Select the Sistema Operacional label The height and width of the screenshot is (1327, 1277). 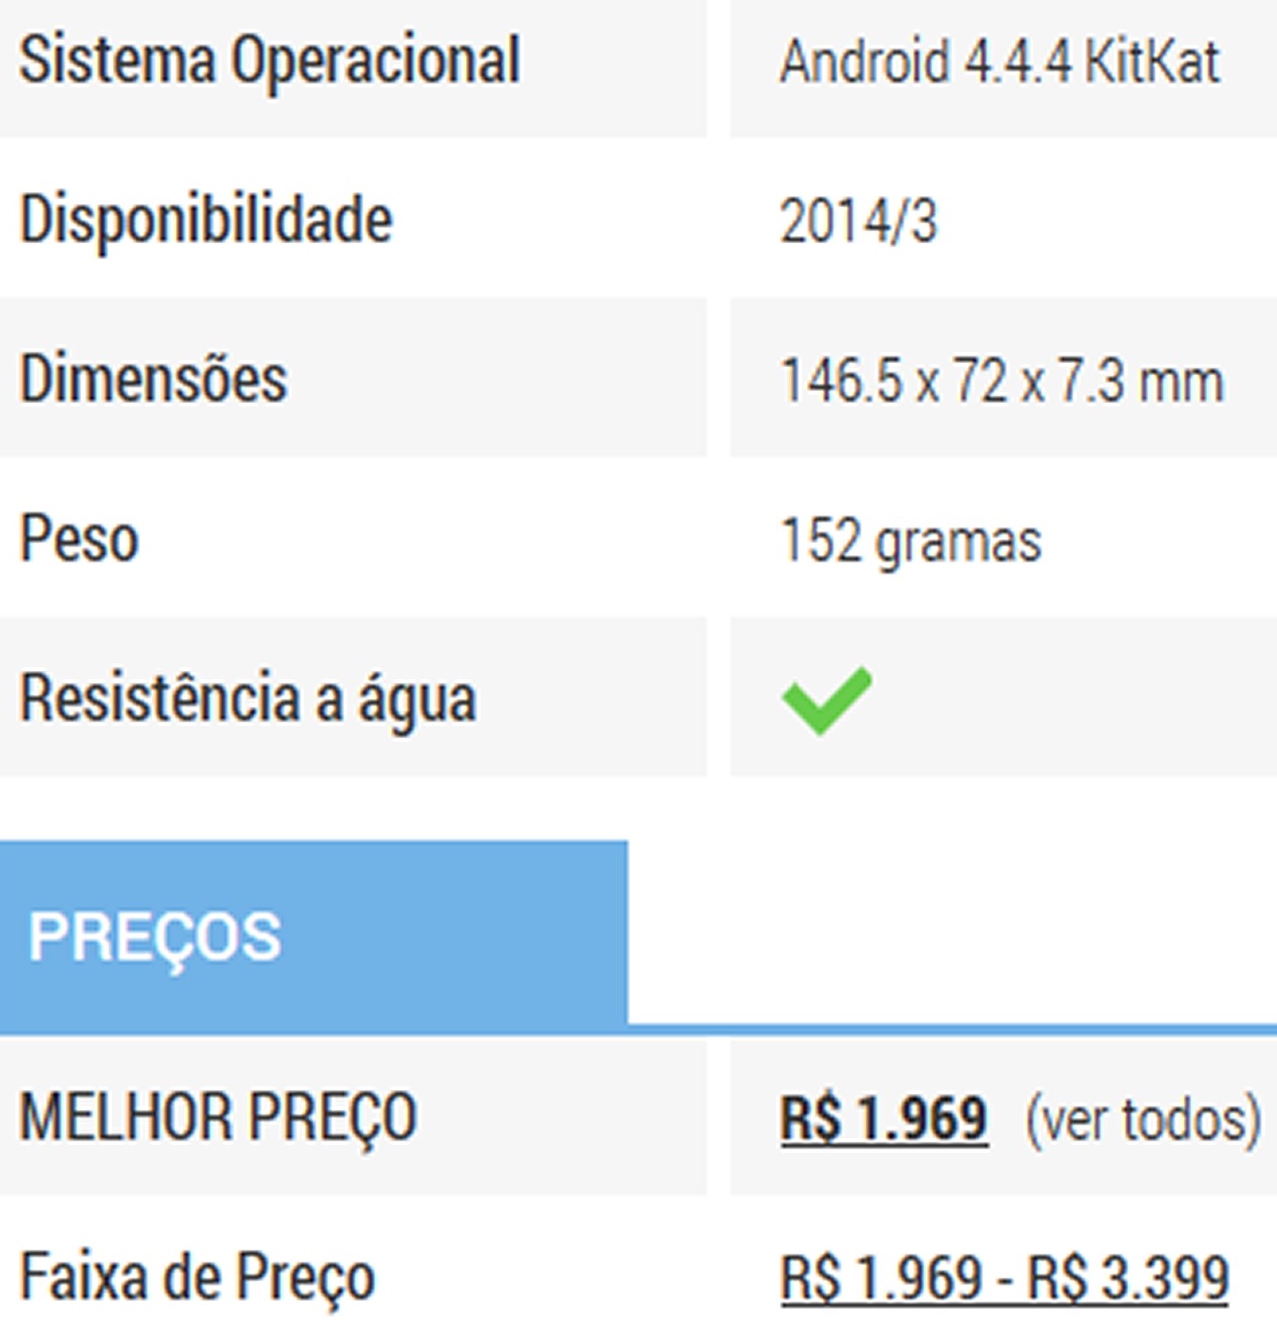pyautogui.click(x=270, y=61)
